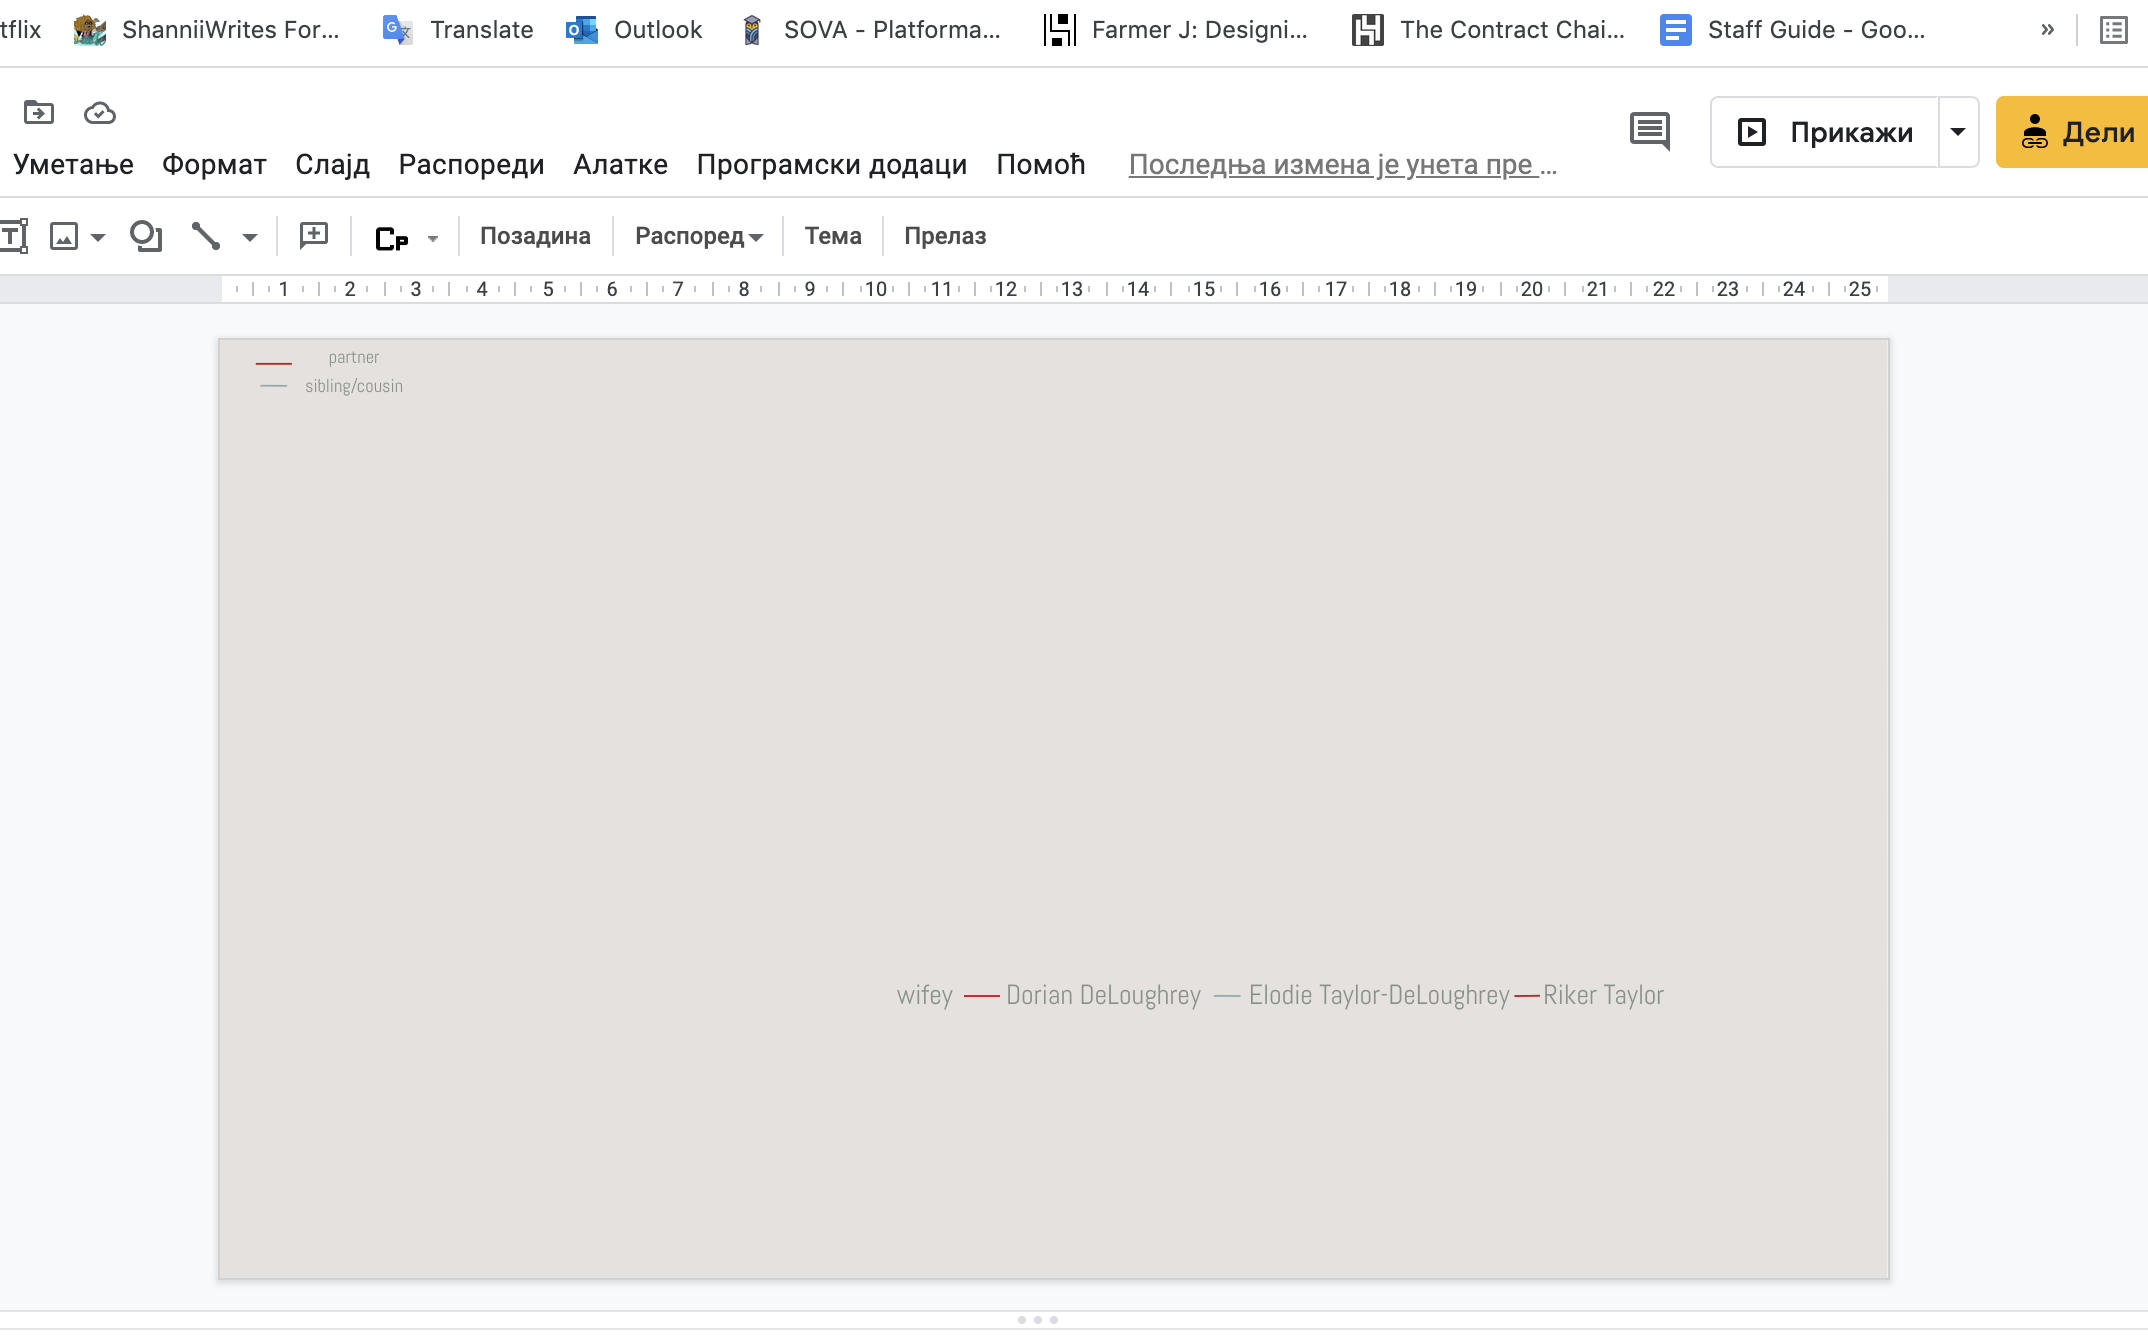
Task: Open the SOVA - Platforma bookmark
Action: pyautogui.click(x=871, y=30)
